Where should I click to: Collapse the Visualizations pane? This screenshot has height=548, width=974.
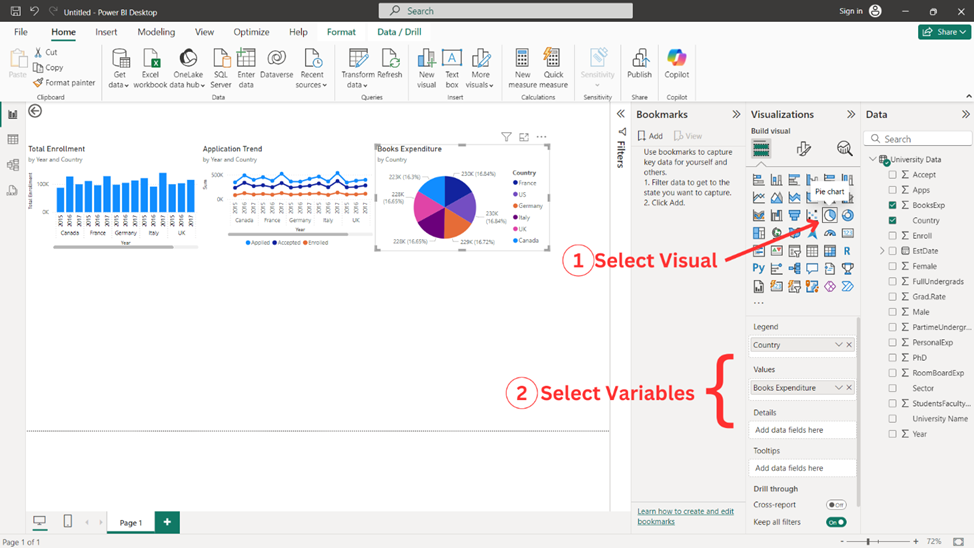pos(851,114)
